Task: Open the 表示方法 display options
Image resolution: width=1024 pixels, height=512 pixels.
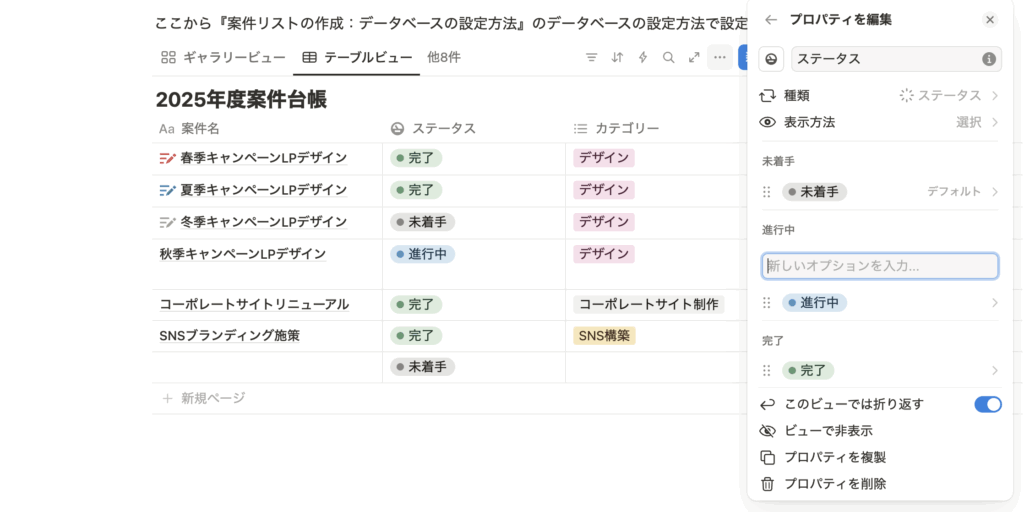Action: (x=880, y=122)
